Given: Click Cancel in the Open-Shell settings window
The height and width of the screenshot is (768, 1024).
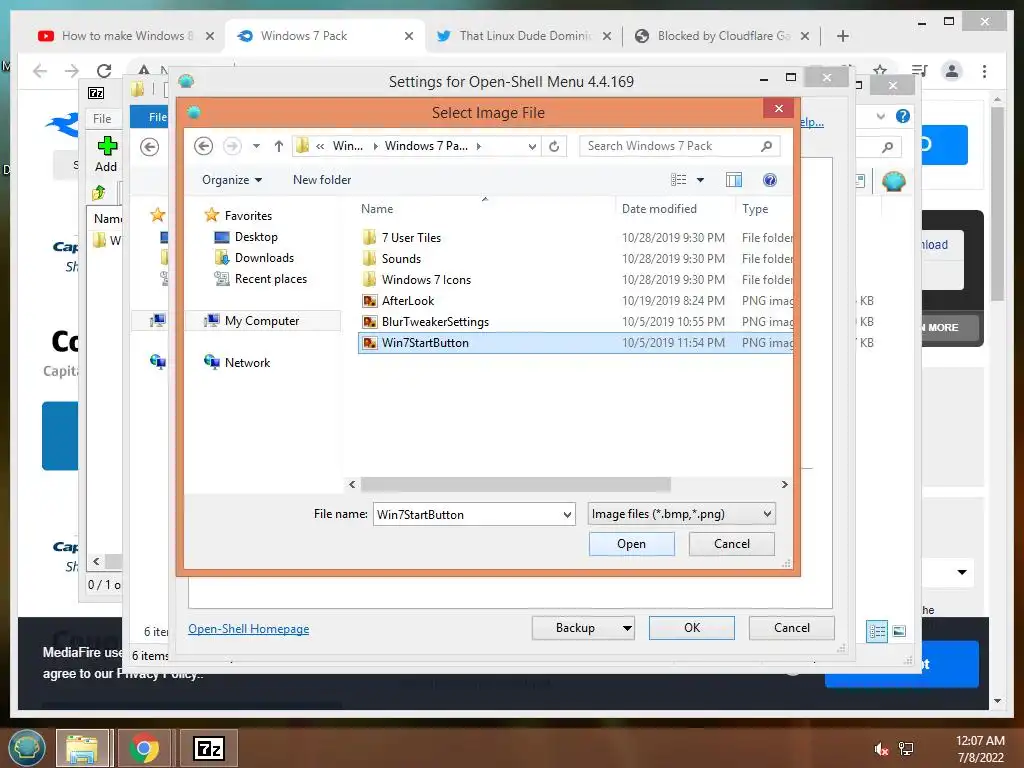Looking at the screenshot, I should (x=792, y=628).
